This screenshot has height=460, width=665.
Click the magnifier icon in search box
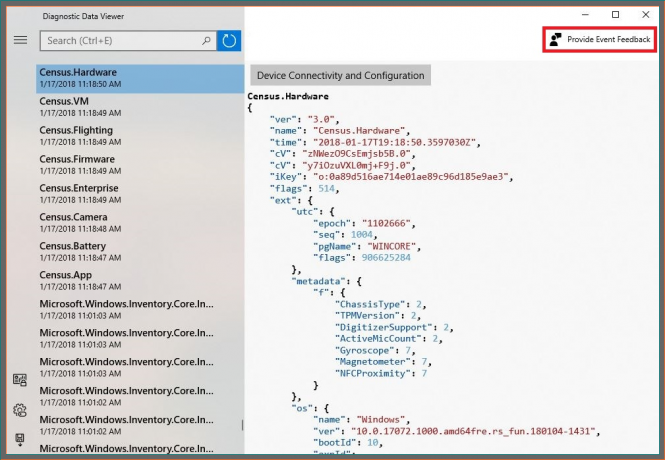click(x=207, y=41)
